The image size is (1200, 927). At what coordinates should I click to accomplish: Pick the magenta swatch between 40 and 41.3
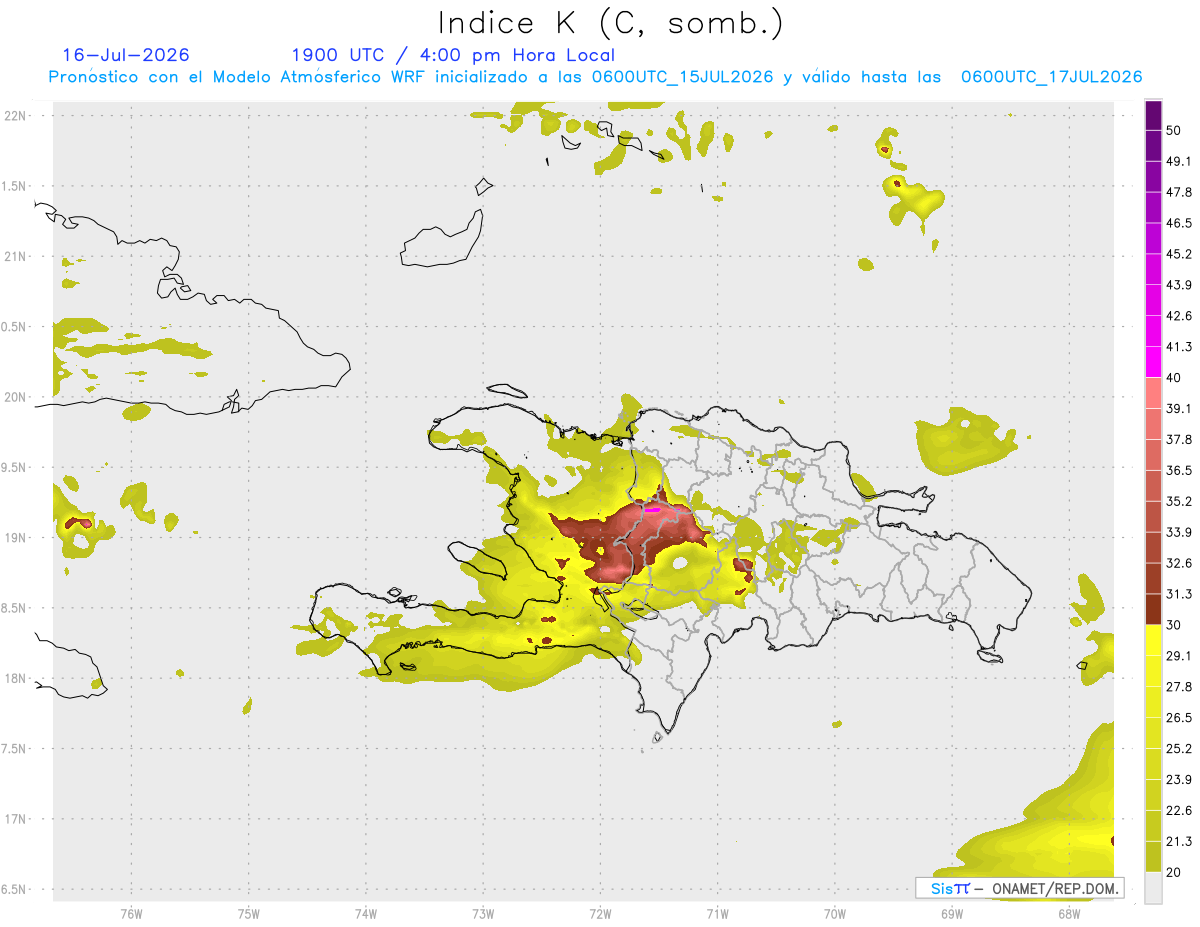(x=1153, y=362)
